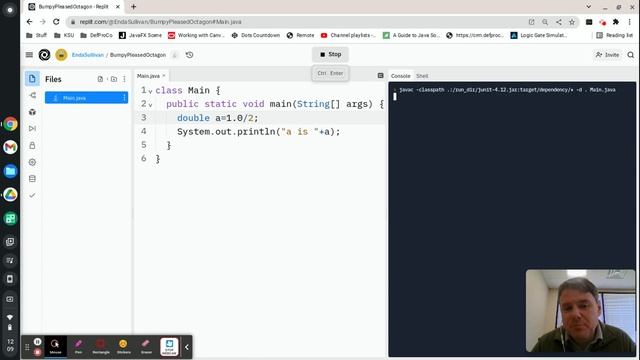Open the Files app in shelf
The image size is (640, 360).
(x=10, y=171)
